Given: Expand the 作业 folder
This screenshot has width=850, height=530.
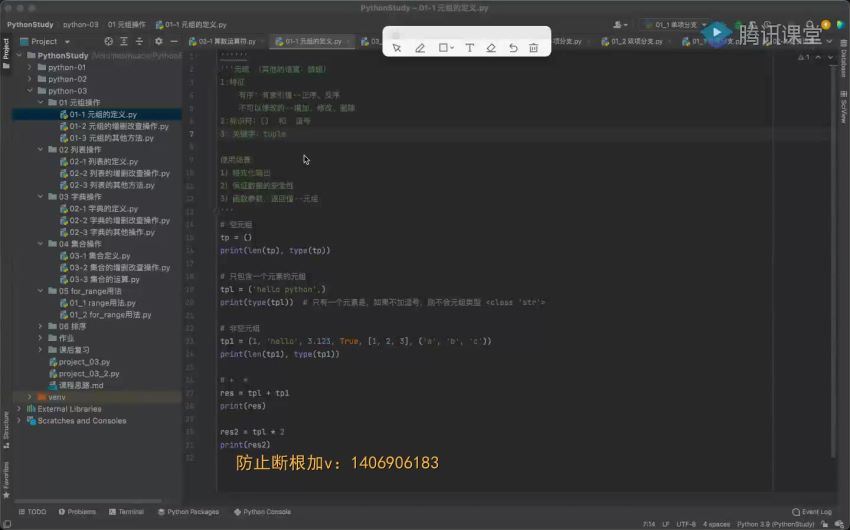Looking at the screenshot, I should point(41,338).
